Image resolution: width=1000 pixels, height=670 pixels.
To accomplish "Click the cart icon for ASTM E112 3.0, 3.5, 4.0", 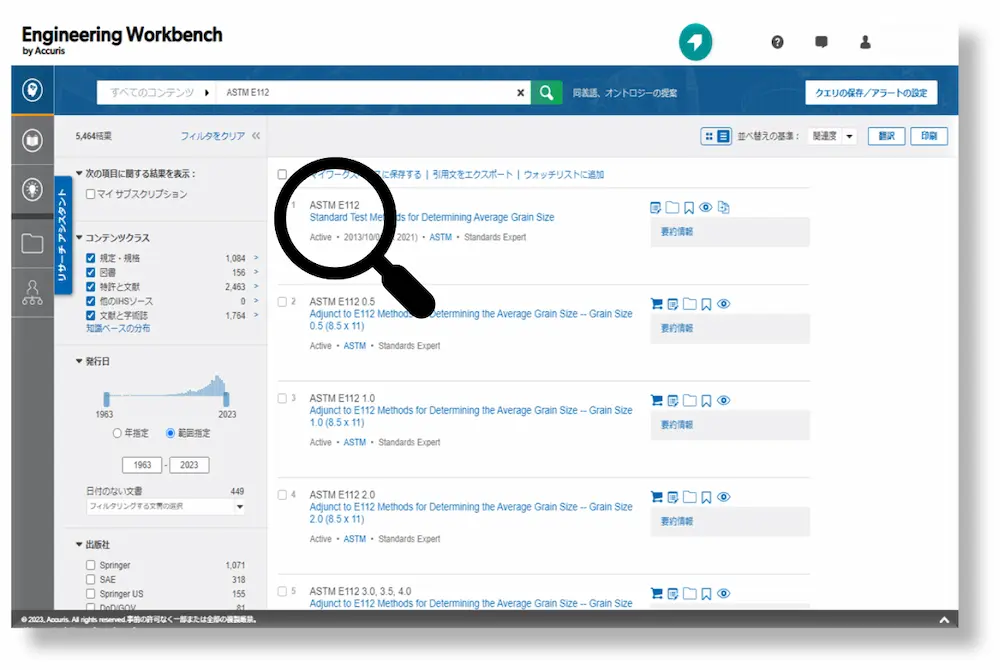I will 656,594.
